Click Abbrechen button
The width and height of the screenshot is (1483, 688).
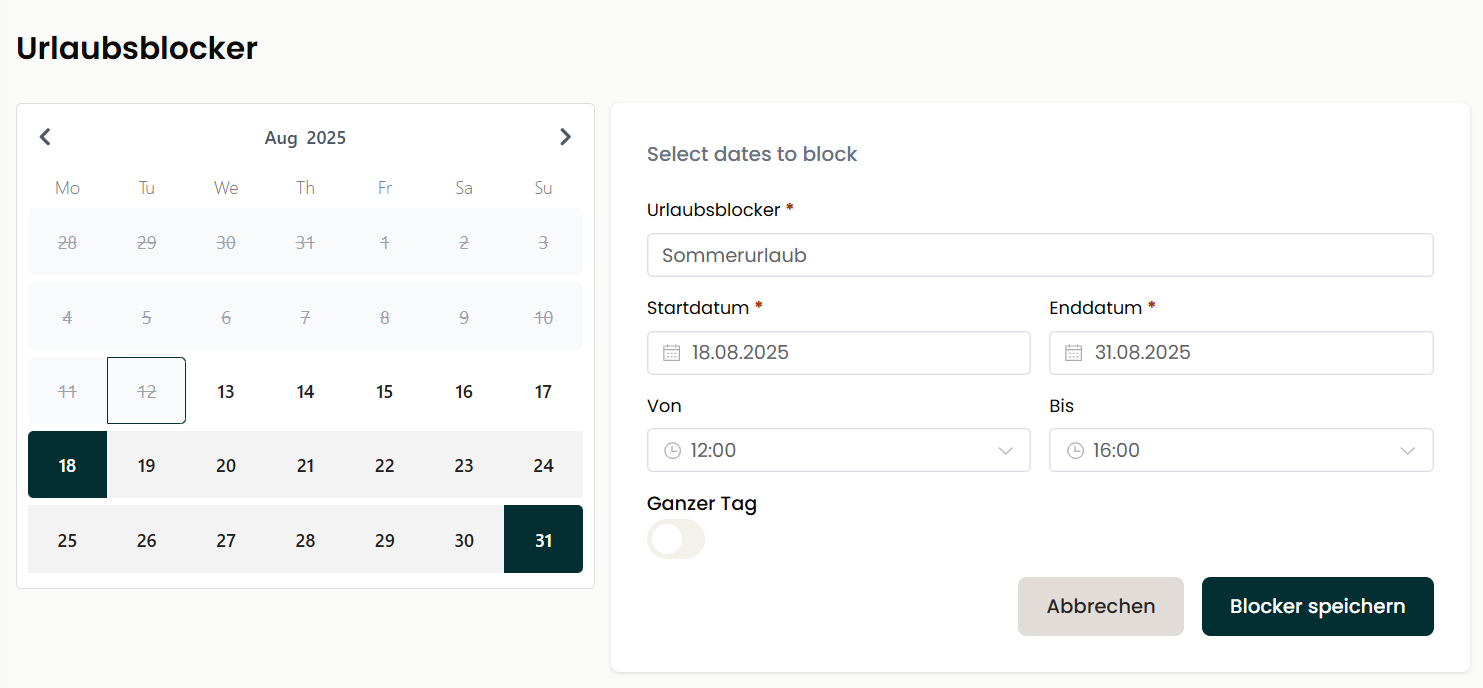(1101, 606)
